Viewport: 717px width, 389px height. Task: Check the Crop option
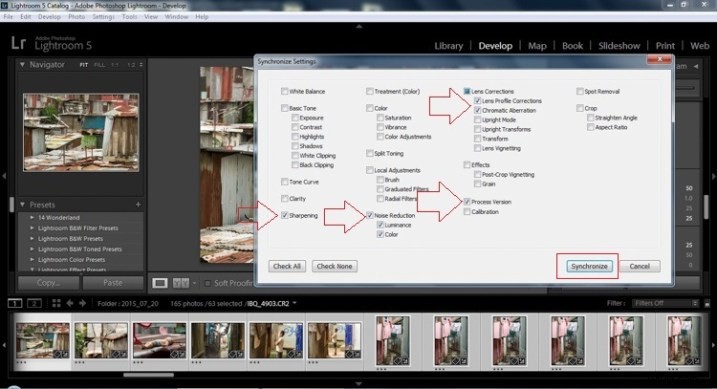(580, 108)
